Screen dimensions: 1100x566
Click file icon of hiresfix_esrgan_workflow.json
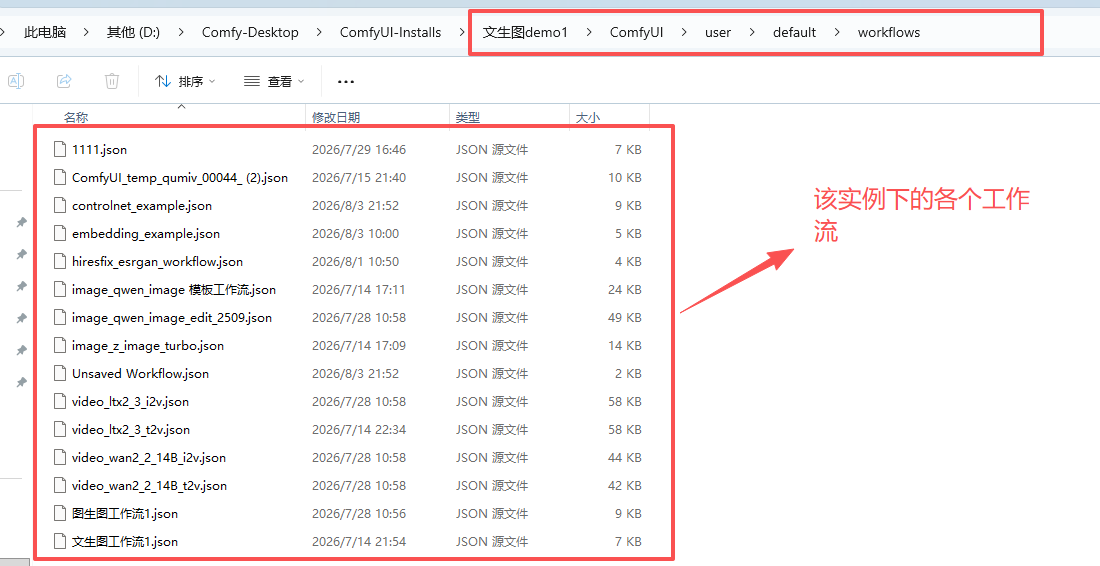point(60,262)
